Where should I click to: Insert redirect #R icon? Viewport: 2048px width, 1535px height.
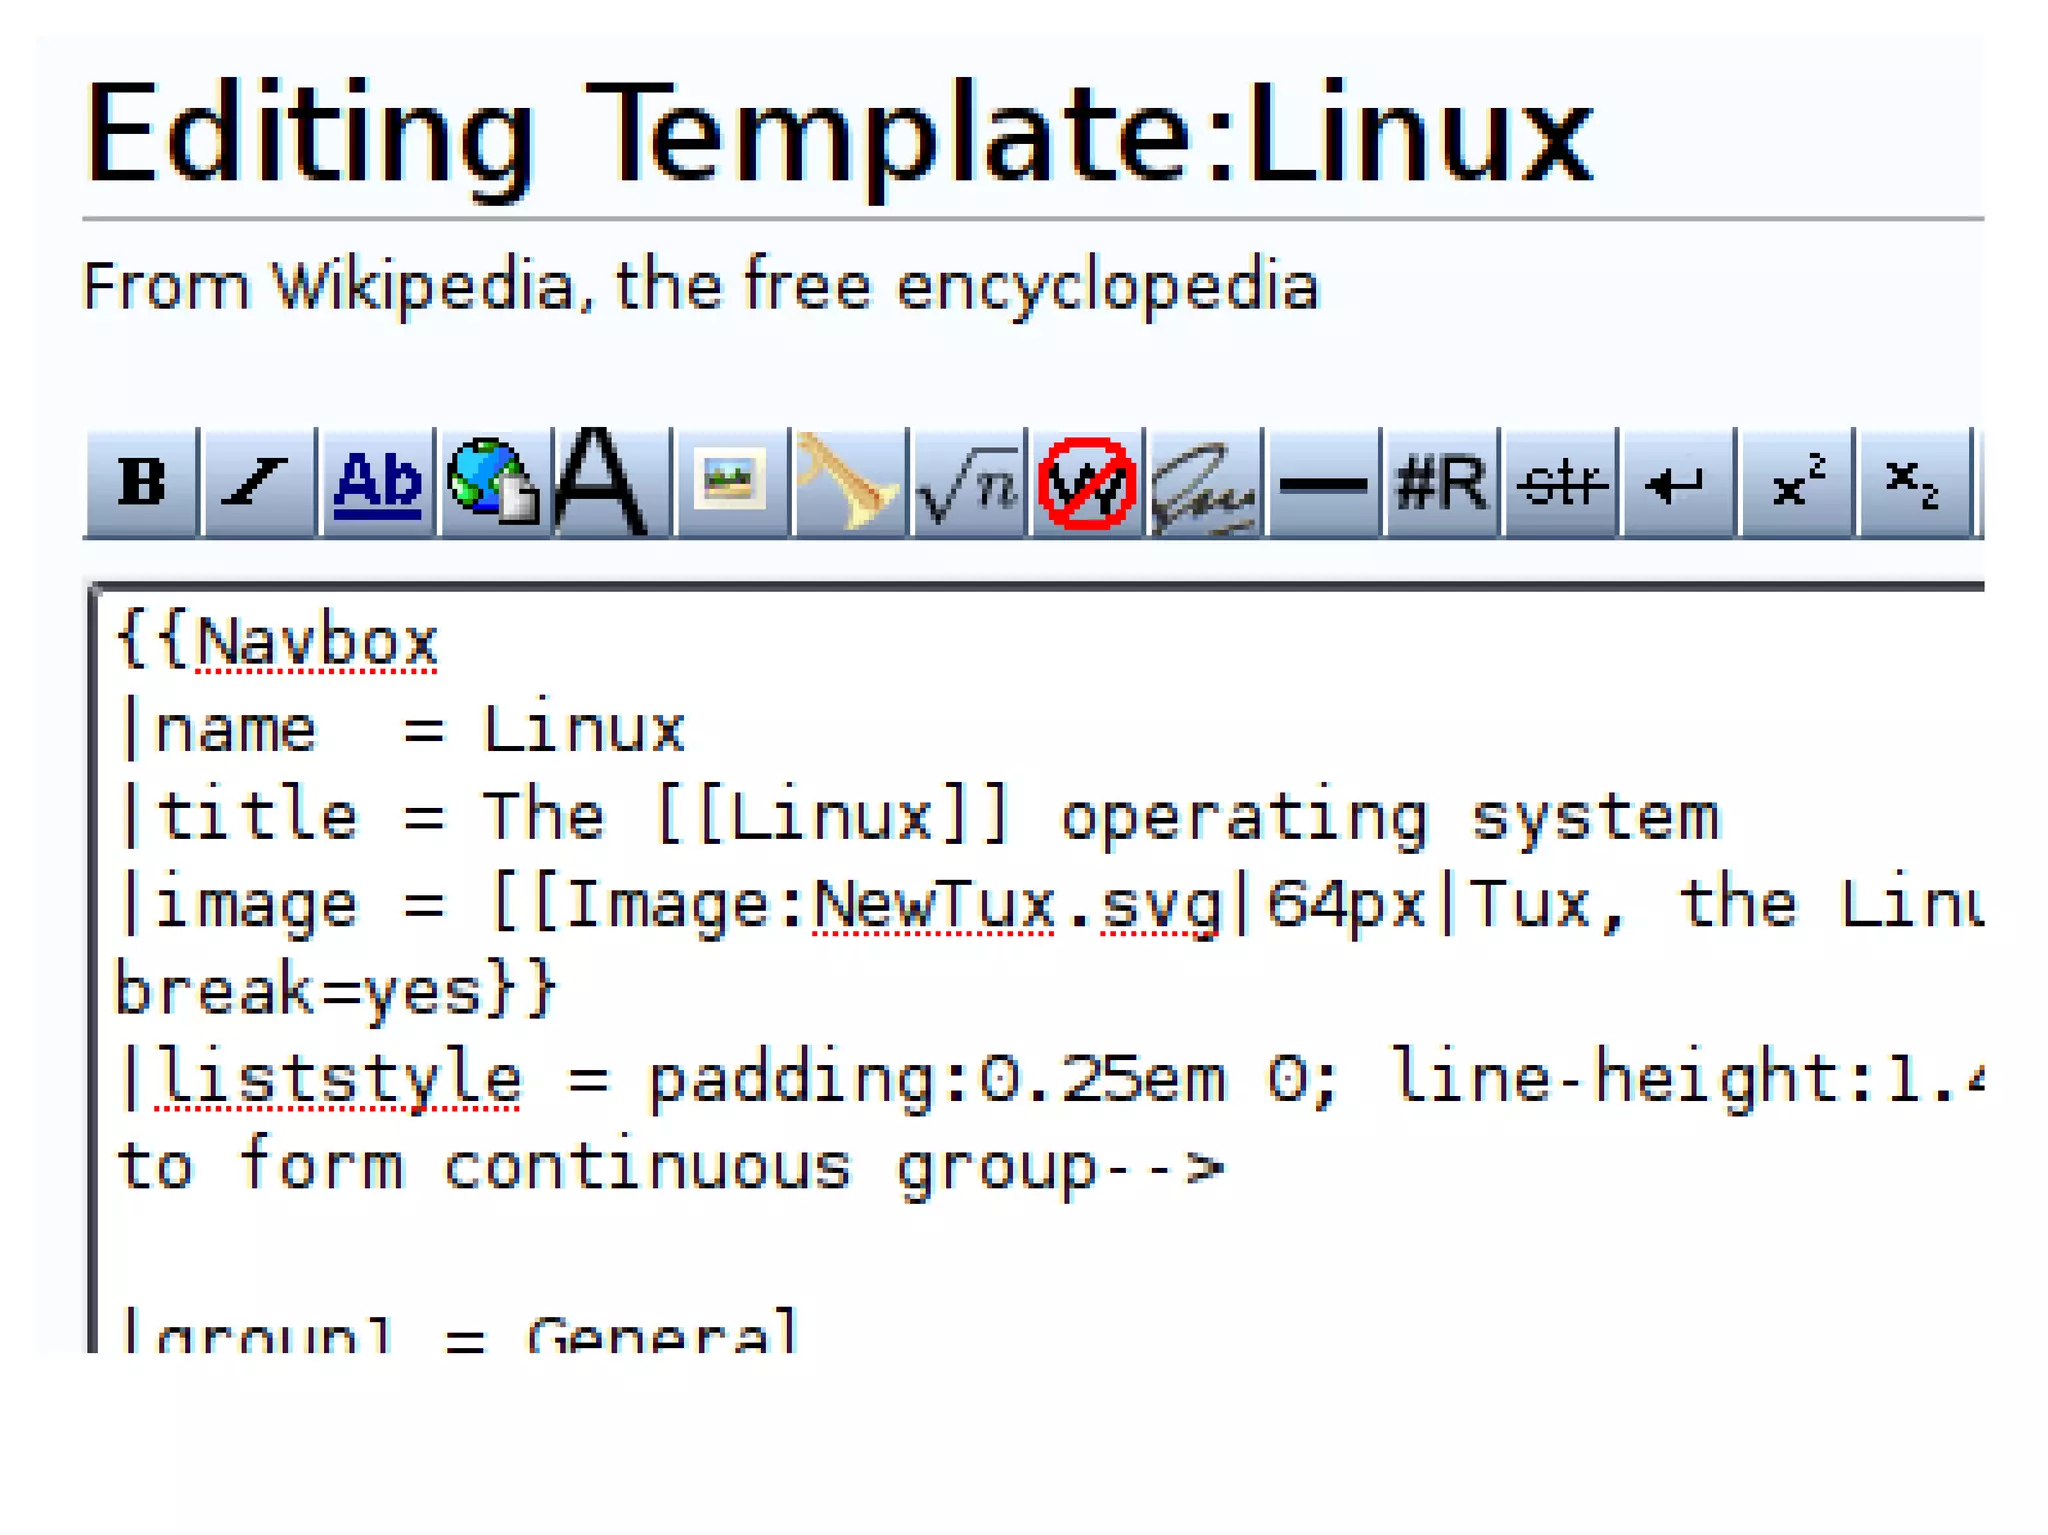click(1440, 484)
